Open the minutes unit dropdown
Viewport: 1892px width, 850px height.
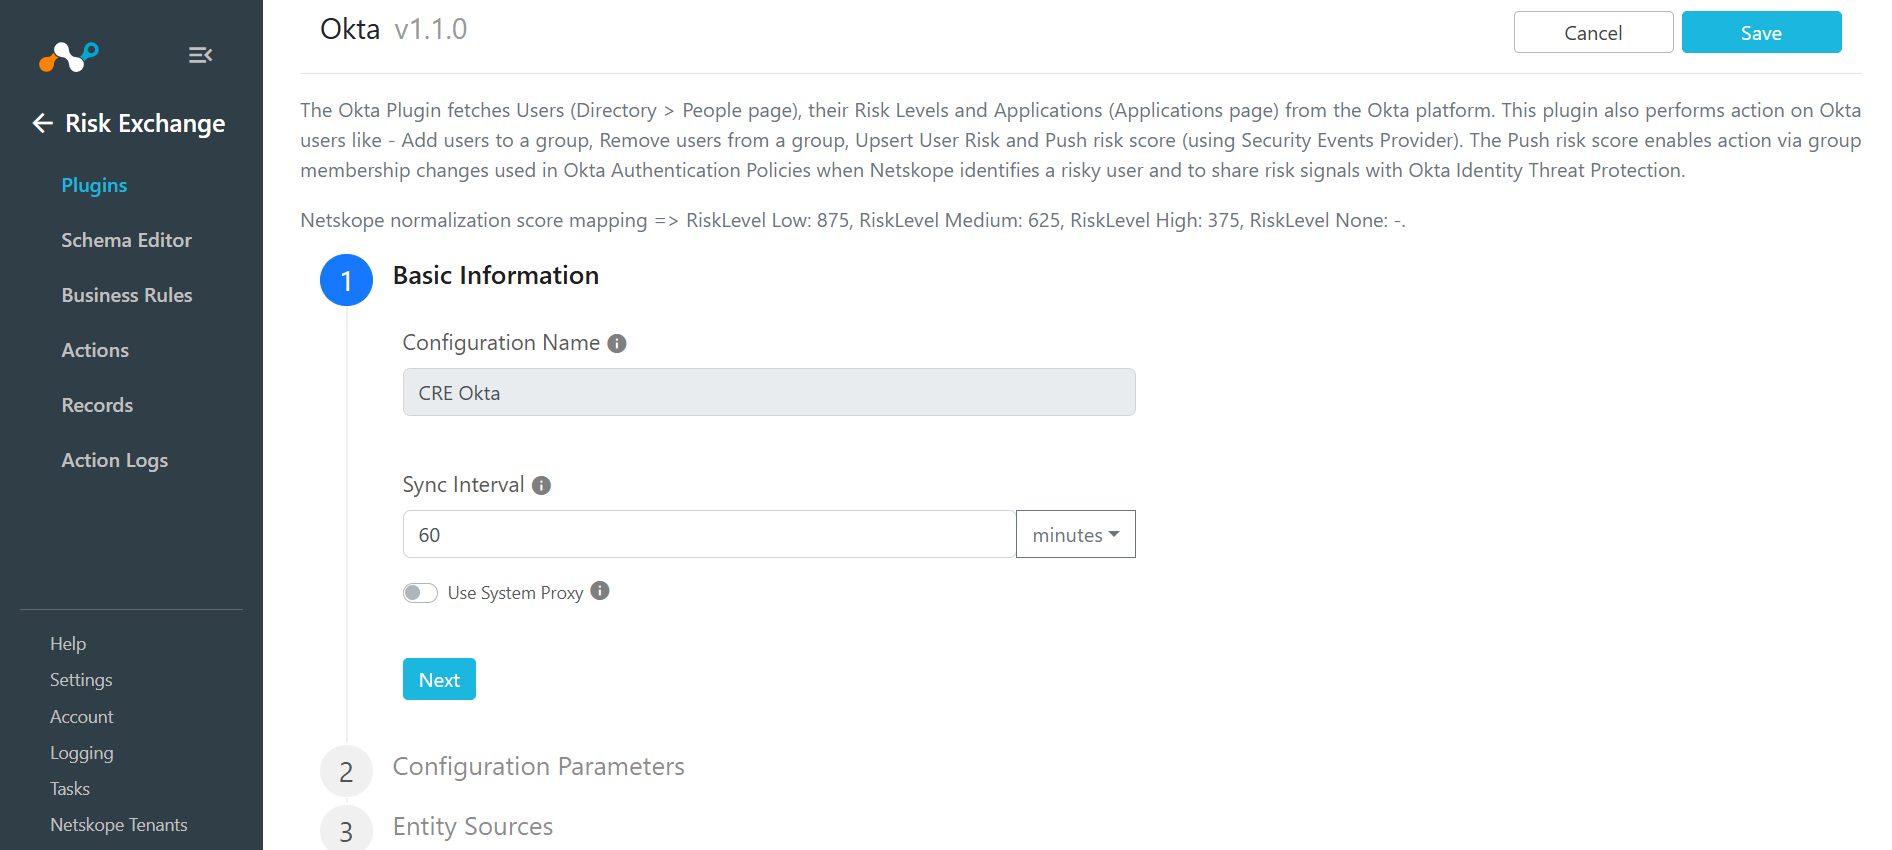coord(1076,534)
